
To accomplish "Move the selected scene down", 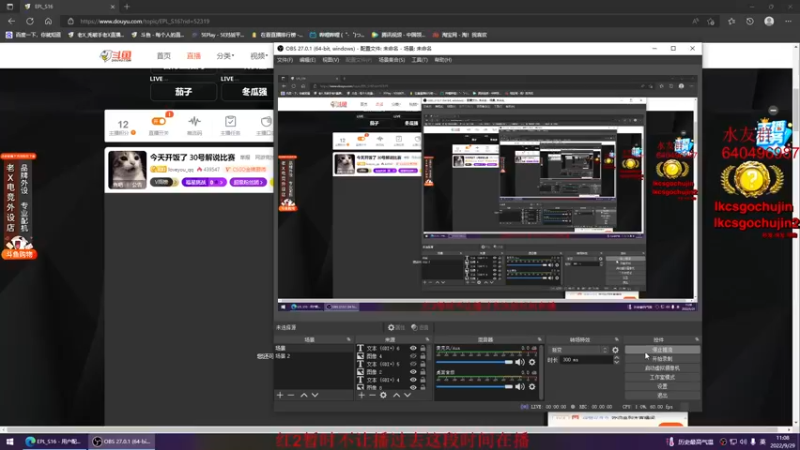I will (x=315, y=395).
